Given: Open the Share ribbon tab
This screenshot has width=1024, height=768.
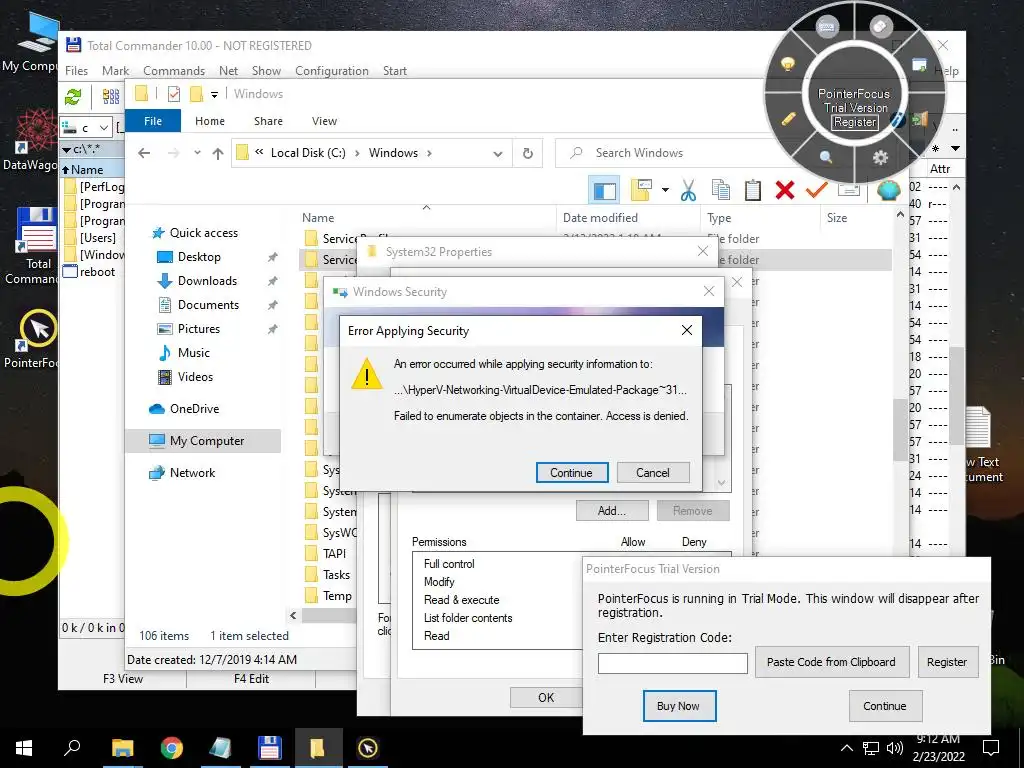Looking at the screenshot, I should pos(268,121).
